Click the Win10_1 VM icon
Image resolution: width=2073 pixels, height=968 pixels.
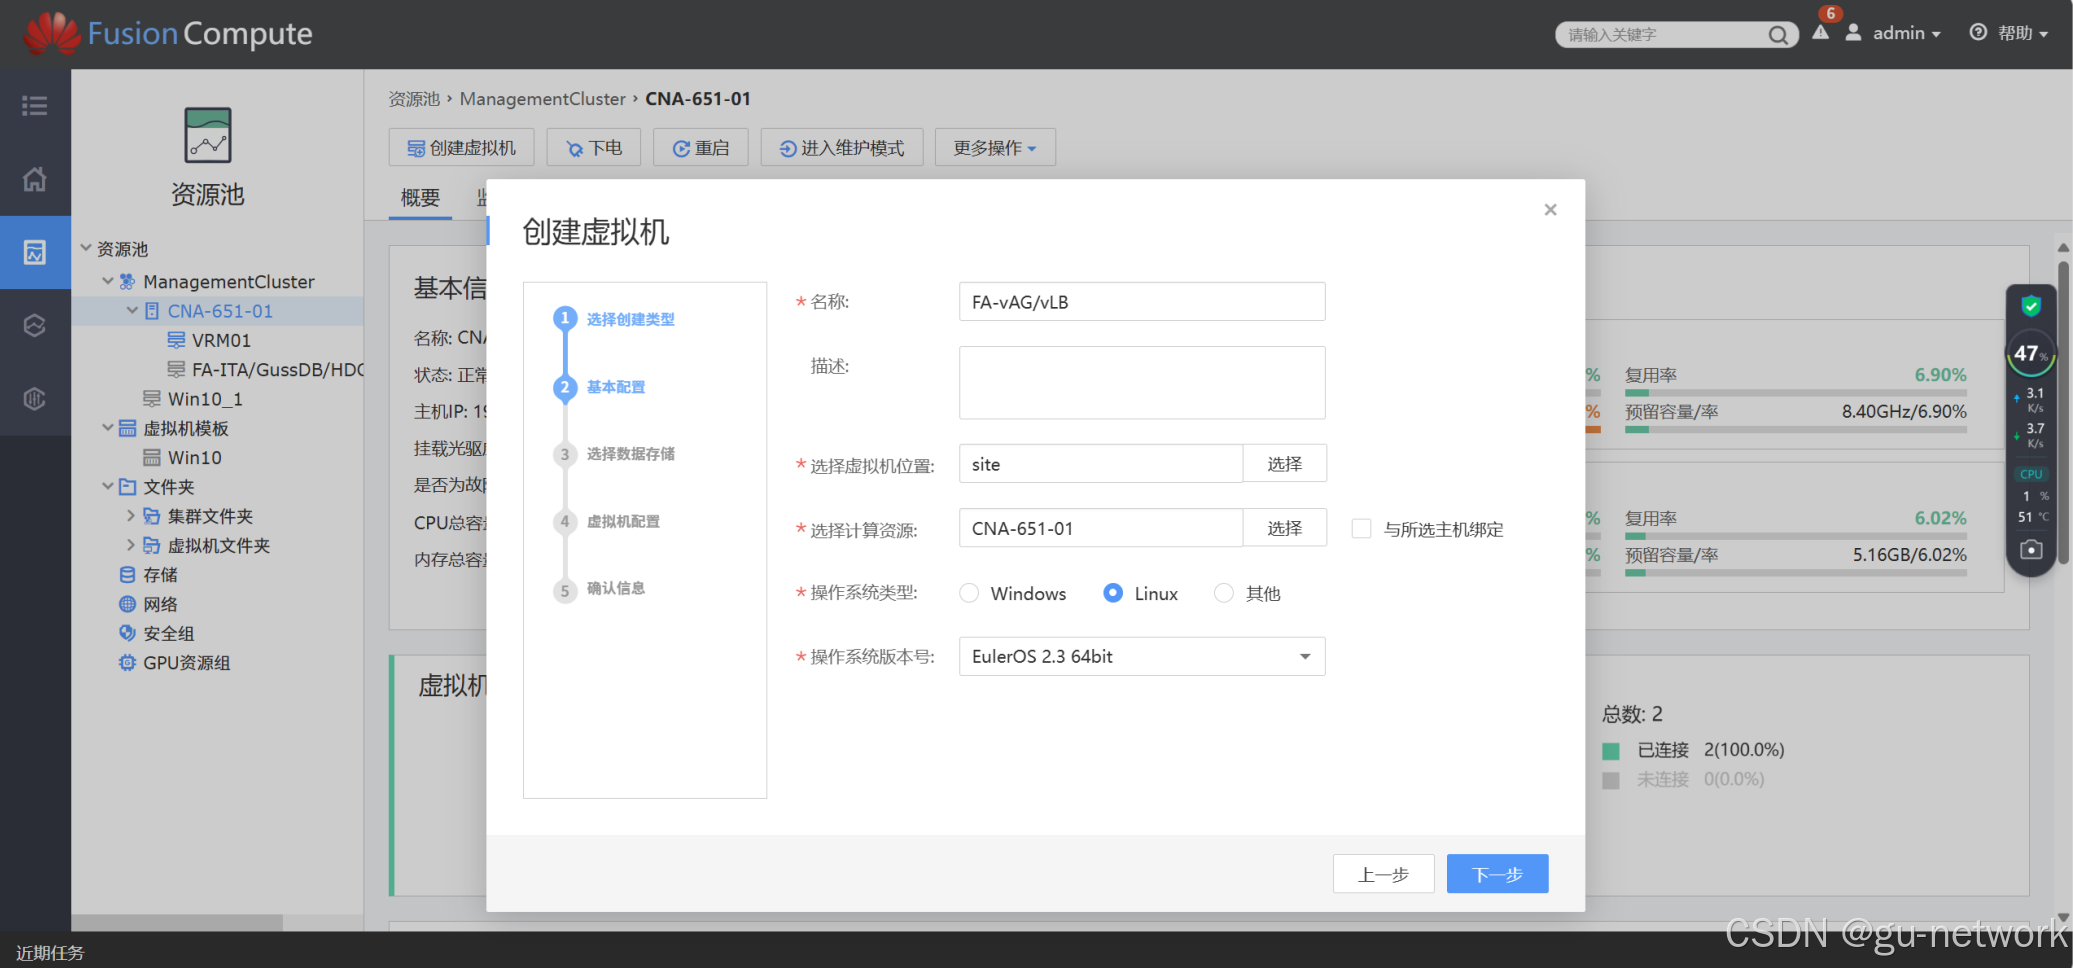click(152, 398)
